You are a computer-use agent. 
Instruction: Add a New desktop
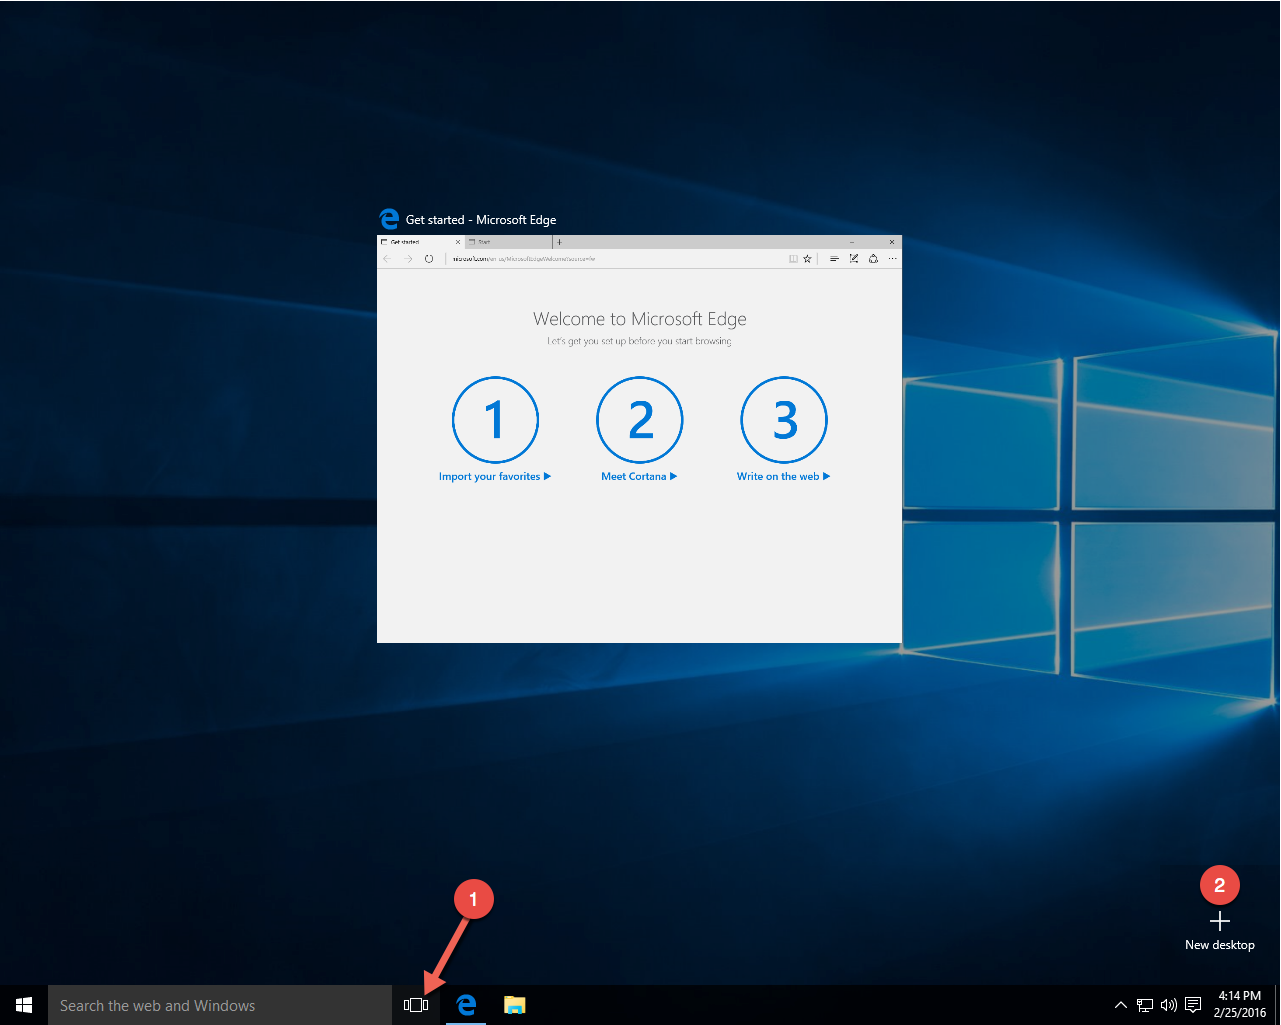(x=1220, y=930)
